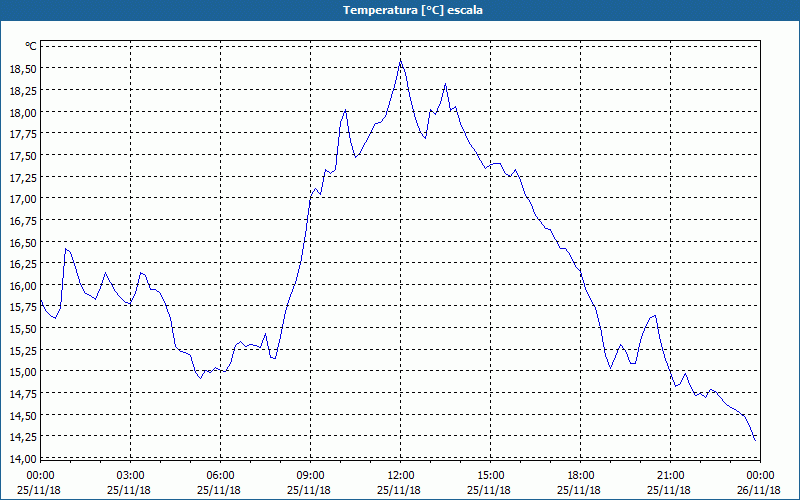The height and width of the screenshot is (500, 800).
Task: Pick the 17,25 temperature label
Action: [23, 177]
